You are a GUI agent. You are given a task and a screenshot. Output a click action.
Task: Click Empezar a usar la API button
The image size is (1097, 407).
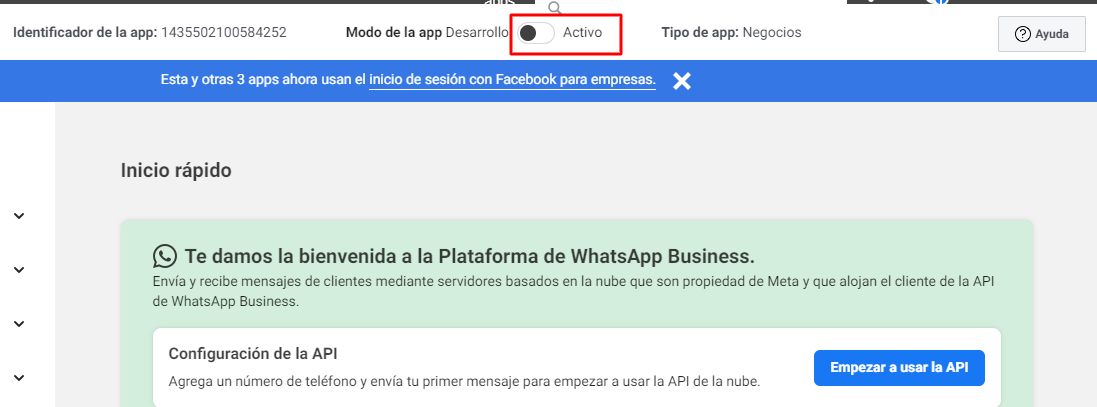tap(899, 368)
